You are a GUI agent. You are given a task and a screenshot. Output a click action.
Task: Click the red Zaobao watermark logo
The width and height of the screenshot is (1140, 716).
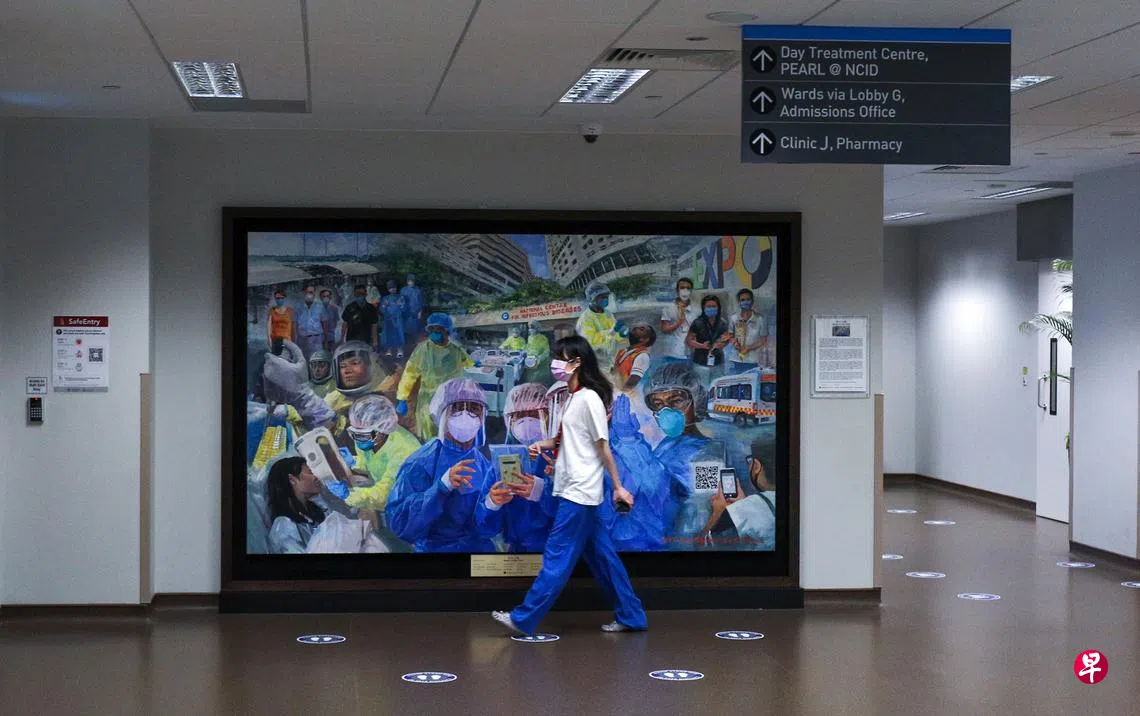1090,667
